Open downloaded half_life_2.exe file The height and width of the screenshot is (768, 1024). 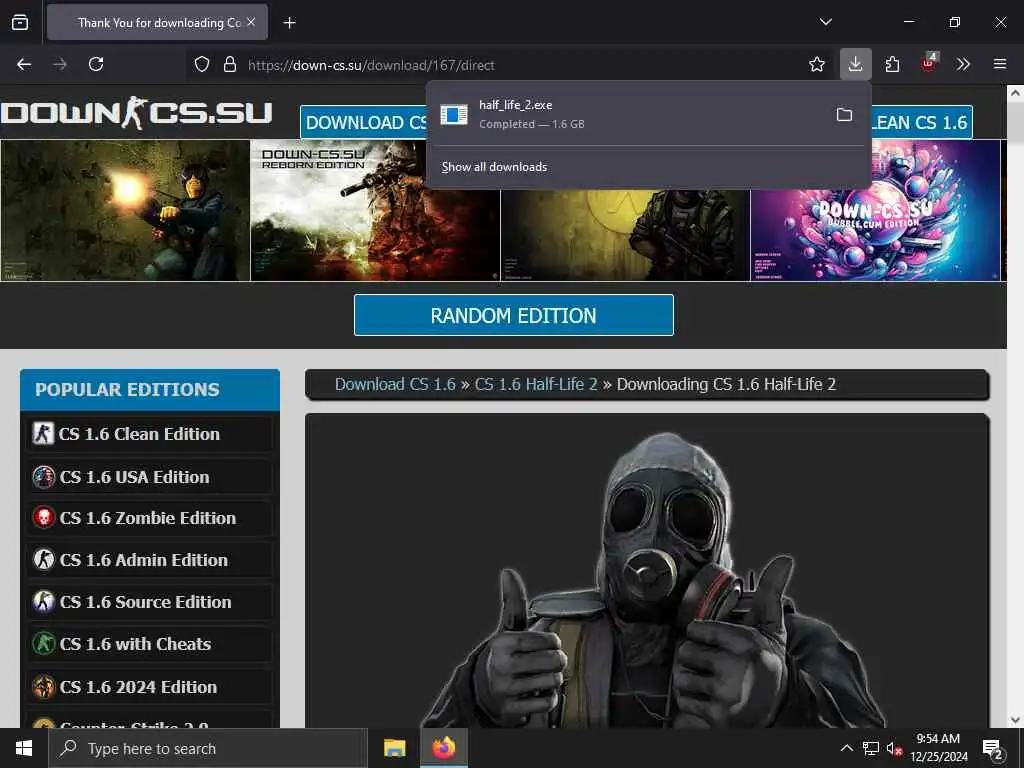pyautogui.click(x=627, y=114)
